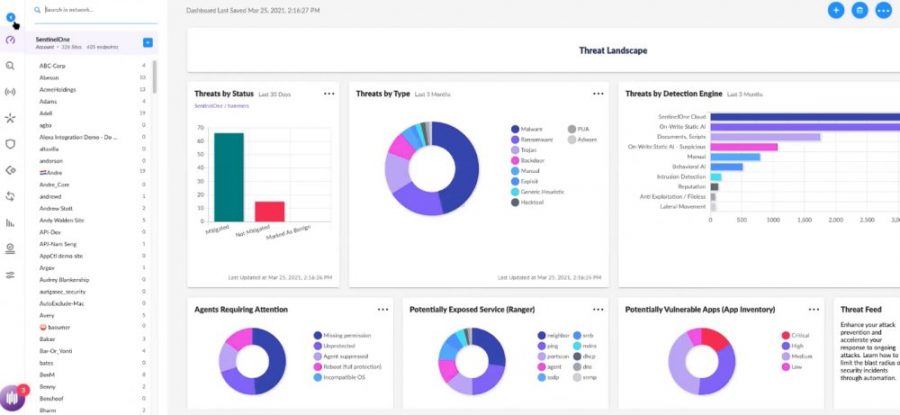Screen dimensions: 900x415
Task: Open the dashboard more-options ellipsis button
Action: click(883, 10)
